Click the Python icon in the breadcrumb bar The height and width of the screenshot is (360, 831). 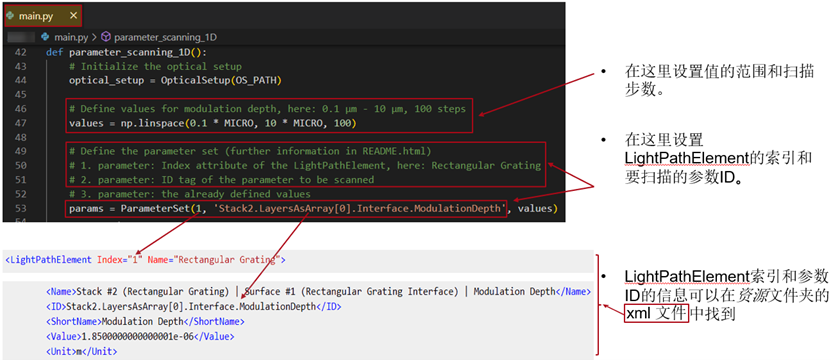[x=45, y=37]
